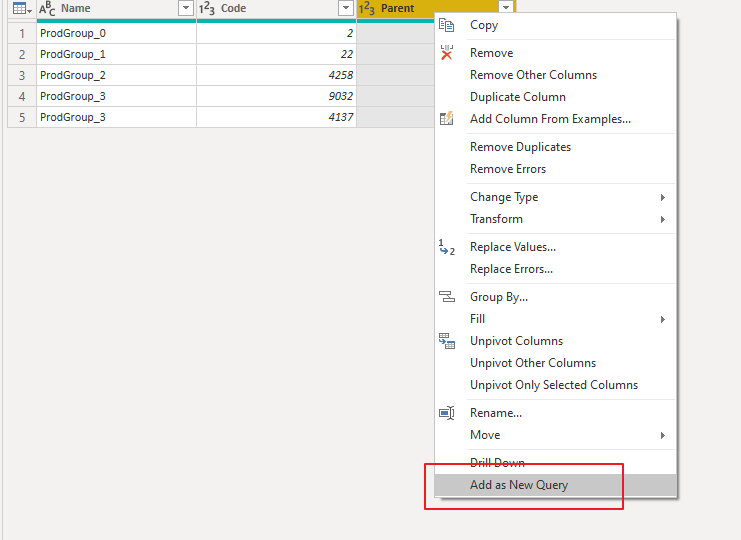Choose Rename option
This screenshot has height=540, width=741.
(x=556, y=413)
